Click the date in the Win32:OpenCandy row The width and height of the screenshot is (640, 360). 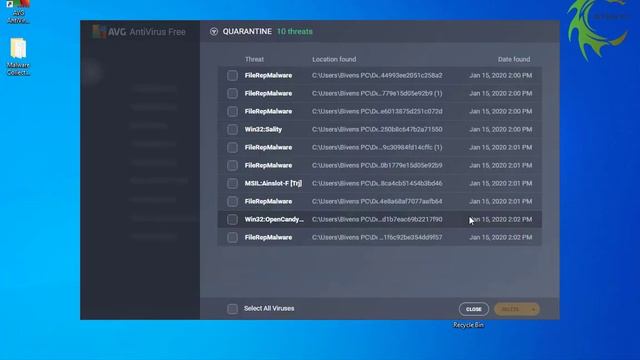pyautogui.click(x=500, y=219)
